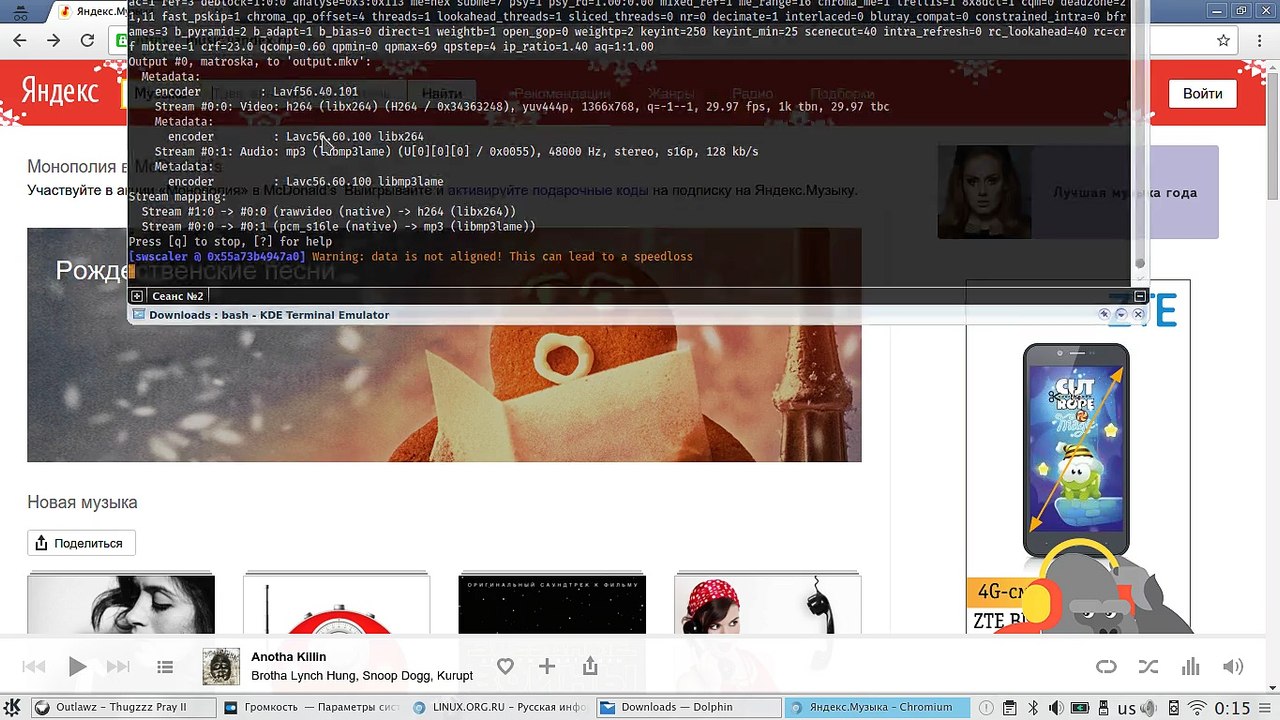Go back in Chromium browser
This screenshot has width=1280, height=720.
[x=20, y=41]
